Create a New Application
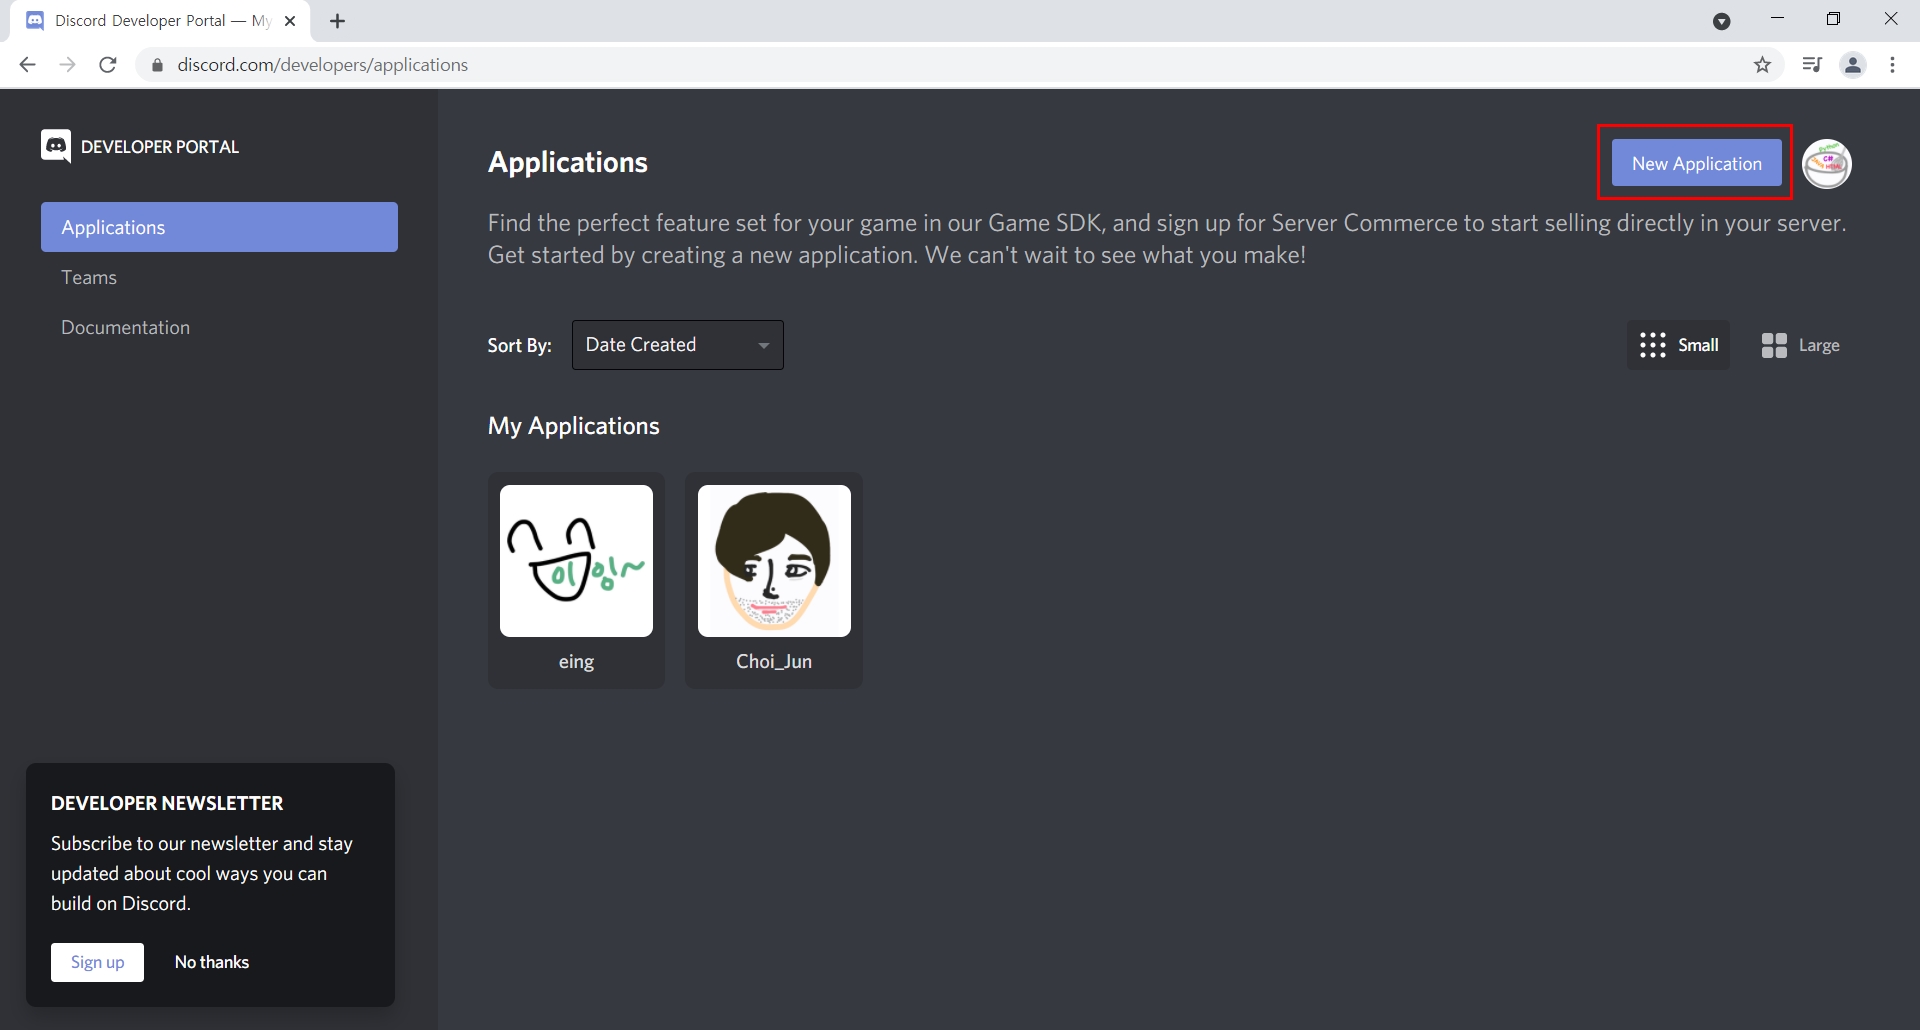The image size is (1920, 1030). [x=1697, y=163]
